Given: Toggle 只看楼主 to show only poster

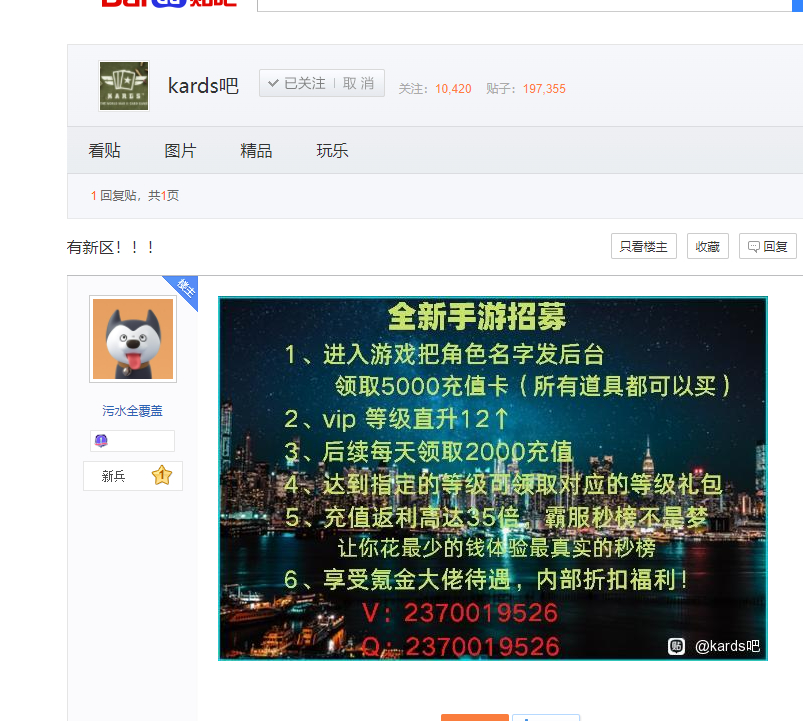Looking at the screenshot, I should 644,246.
